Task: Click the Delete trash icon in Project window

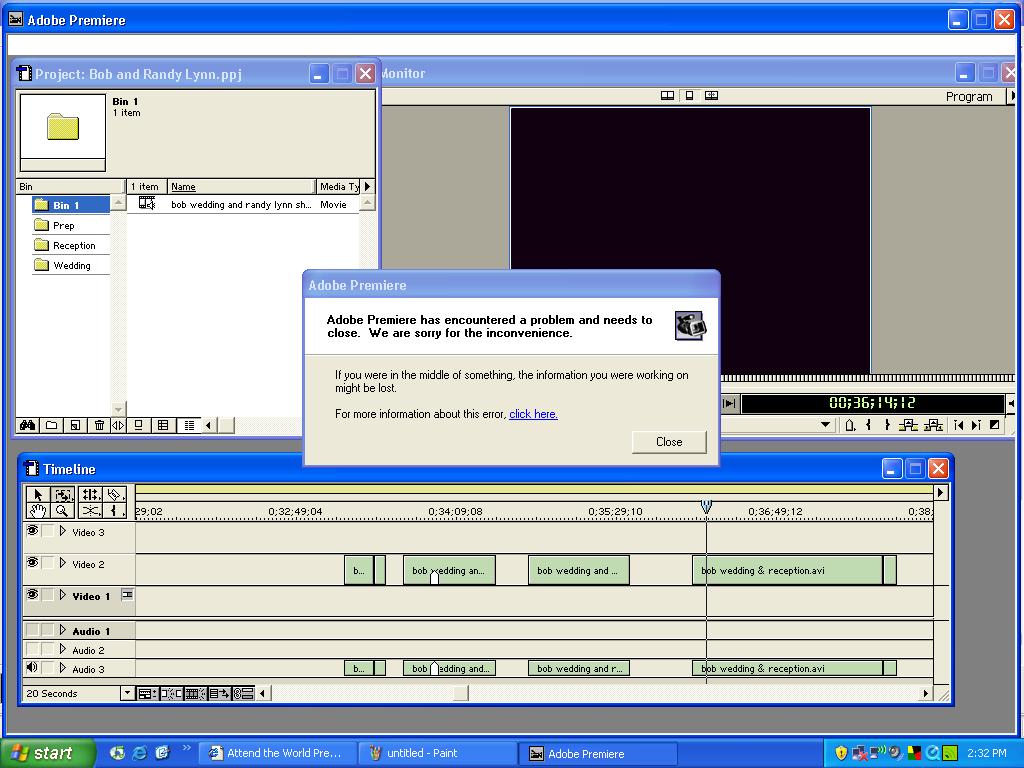Action: pyautogui.click(x=99, y=425)
